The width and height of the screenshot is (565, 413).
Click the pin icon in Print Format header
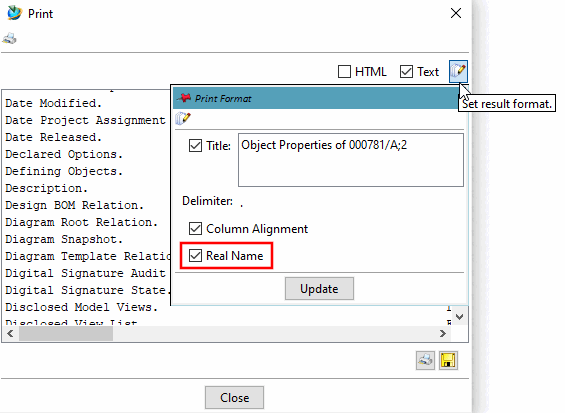(185, 98)
